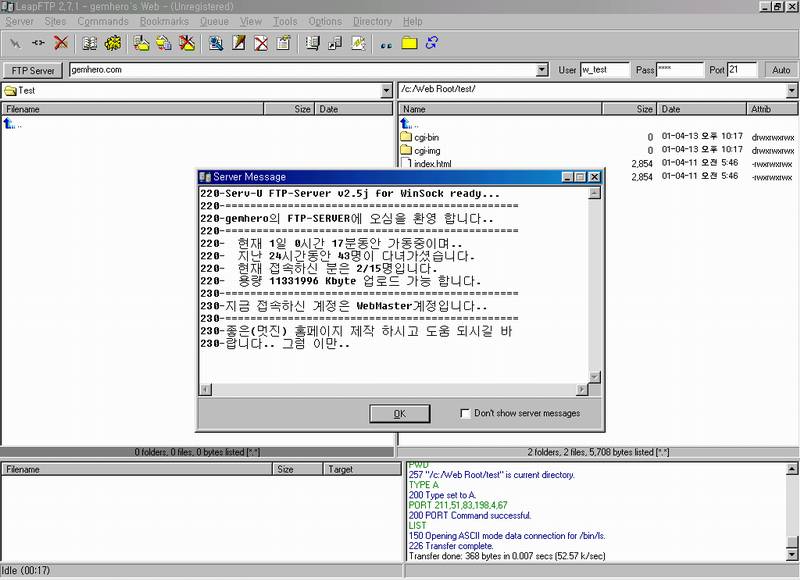800x580 pixels.
Task: Expand the gemhero.com server address dropdown
Action: click(542, 70)
